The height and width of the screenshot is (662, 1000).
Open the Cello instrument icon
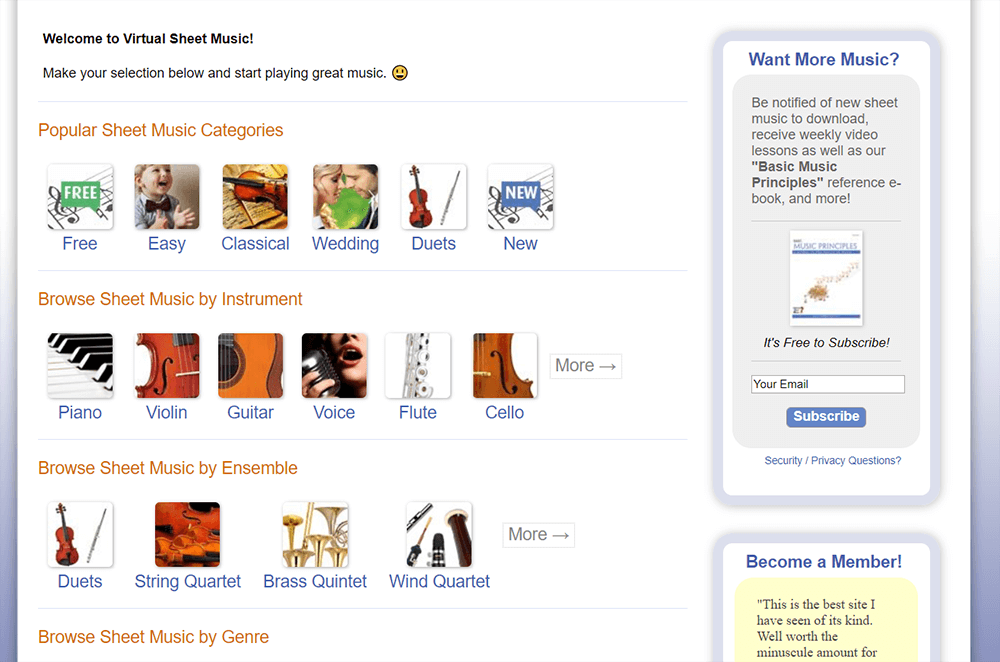(x=504, y=365)
